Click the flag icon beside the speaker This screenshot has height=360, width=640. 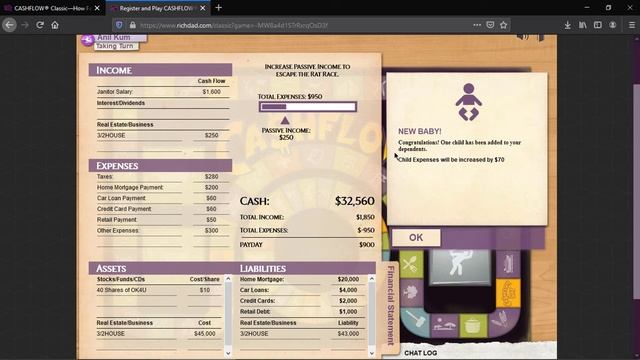pyautogui.click(x=540, y=38)
